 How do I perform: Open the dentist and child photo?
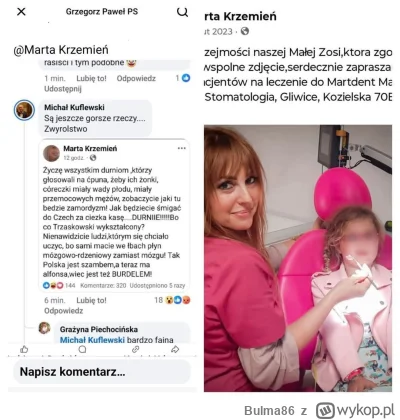pyautogui.click(x=298, y=258)
